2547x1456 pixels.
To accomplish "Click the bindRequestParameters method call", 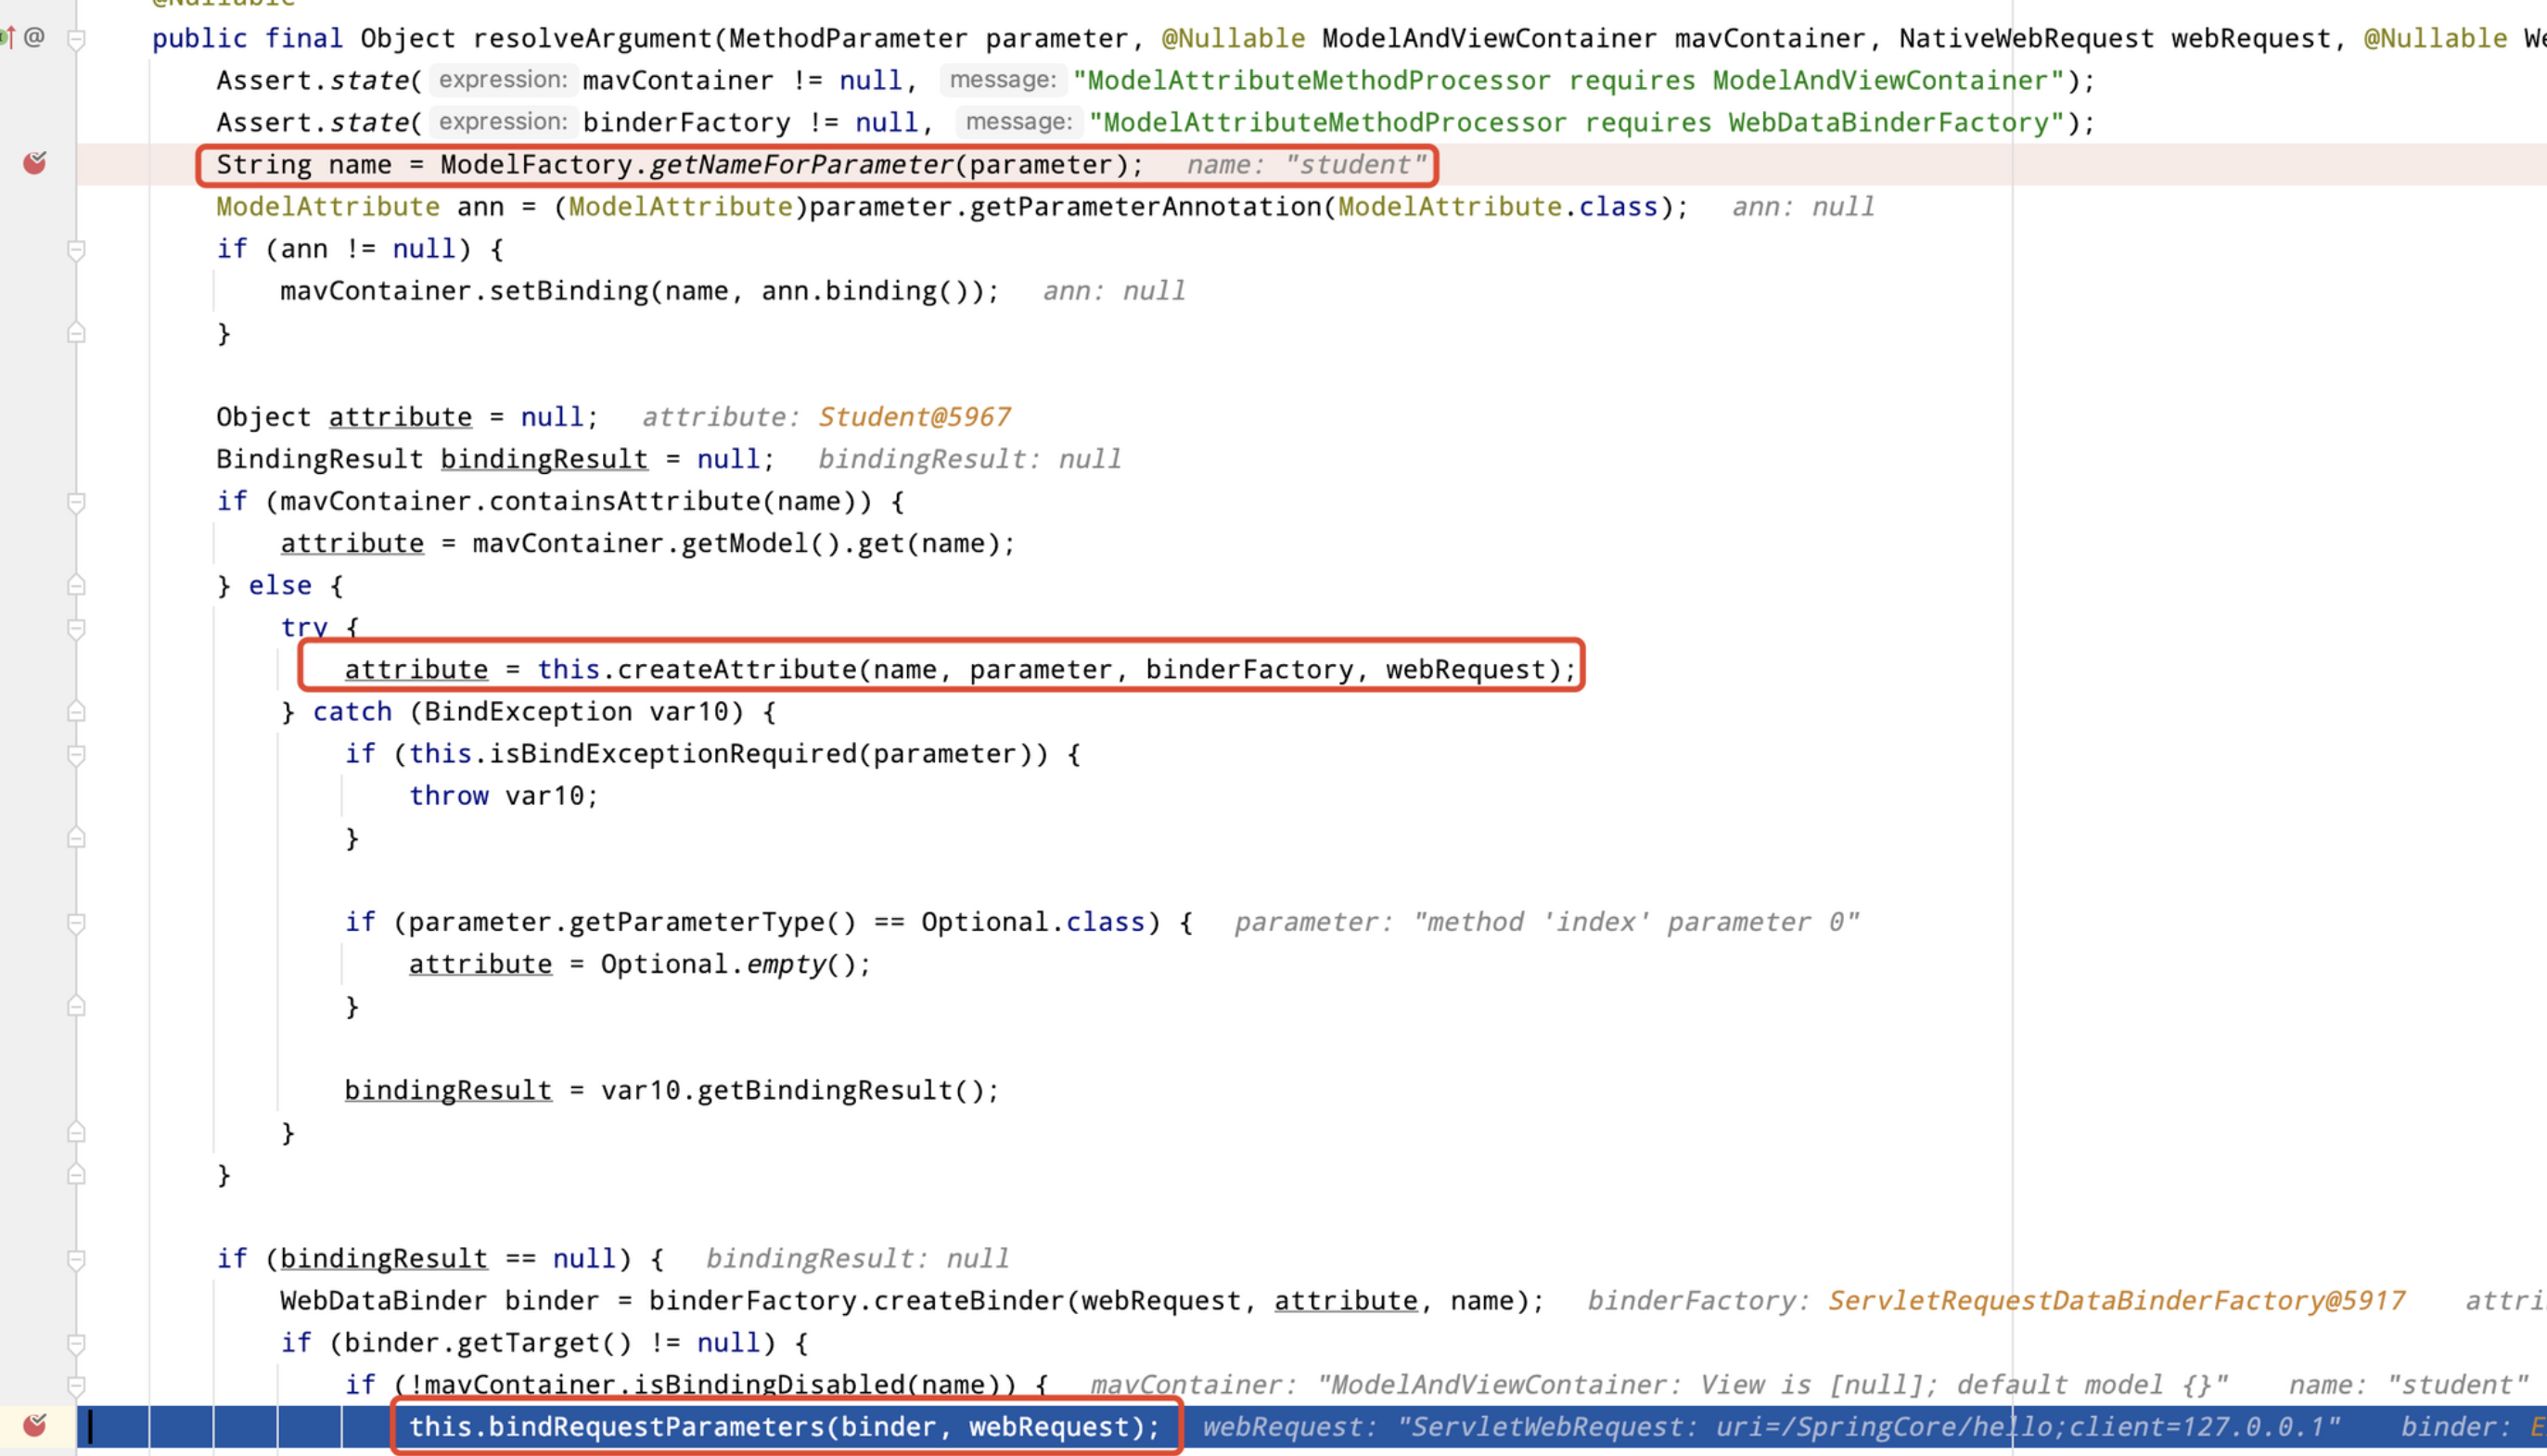I will [x=656, y=1426].
